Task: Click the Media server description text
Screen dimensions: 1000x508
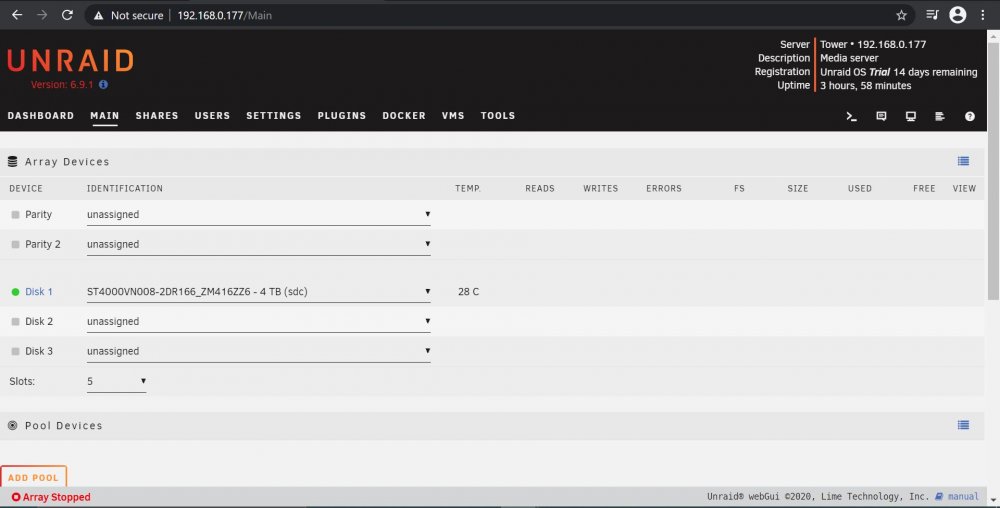Action: point(849,58)
